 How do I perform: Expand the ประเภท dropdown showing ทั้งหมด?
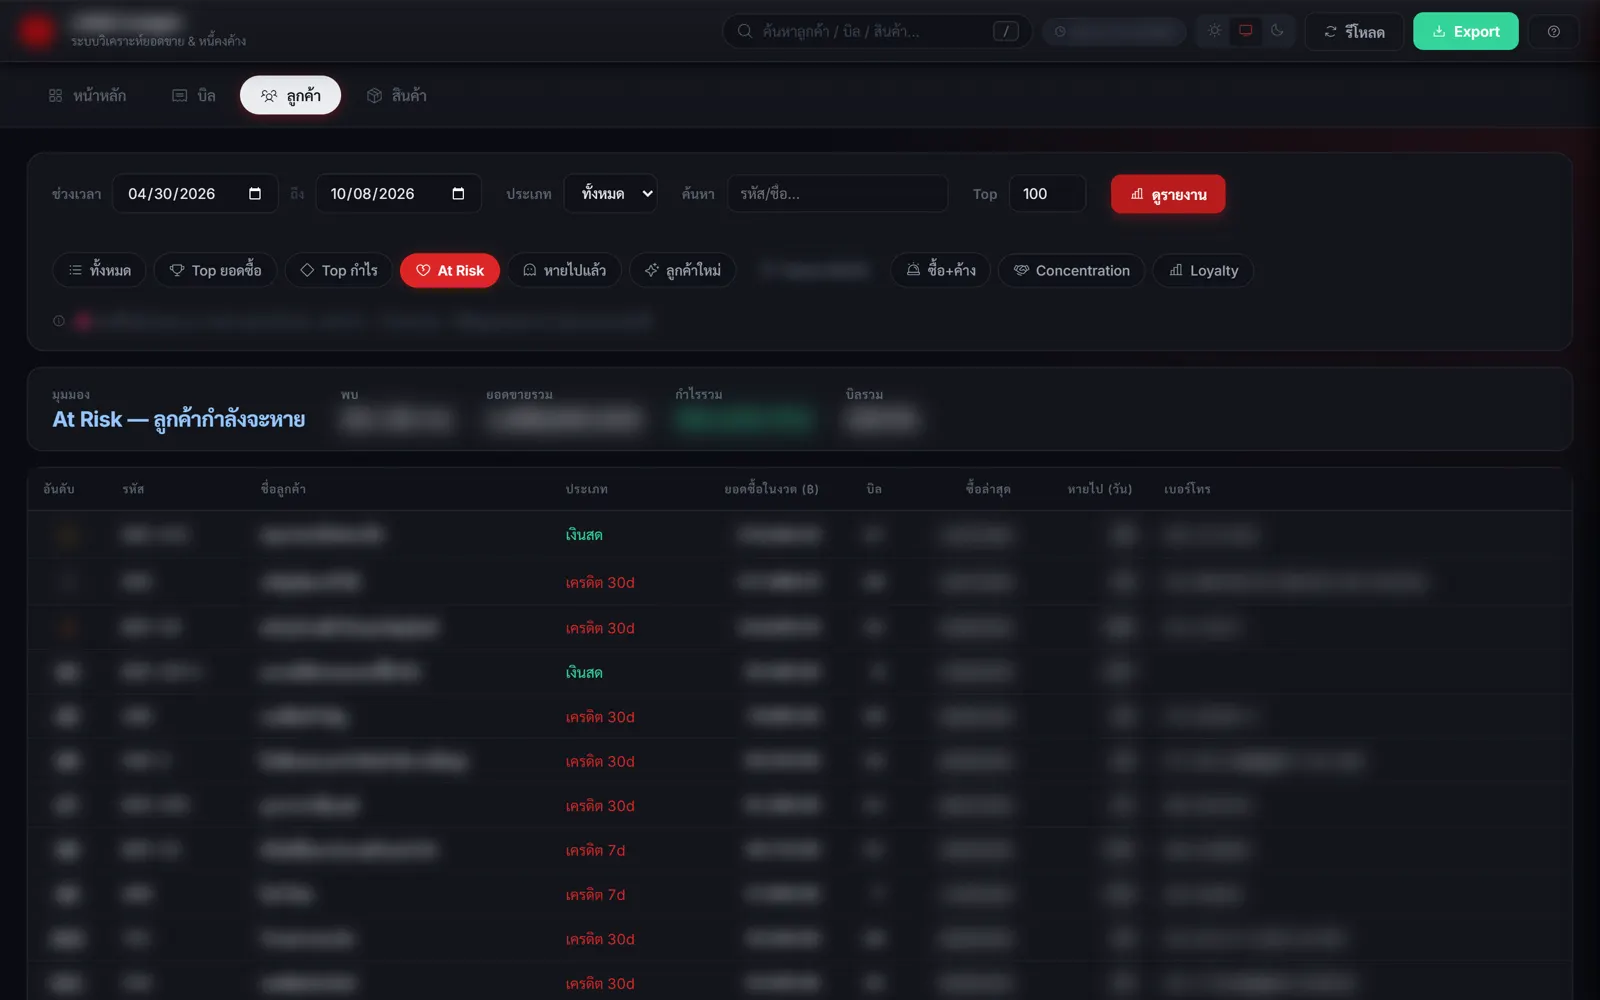[611, 194]
